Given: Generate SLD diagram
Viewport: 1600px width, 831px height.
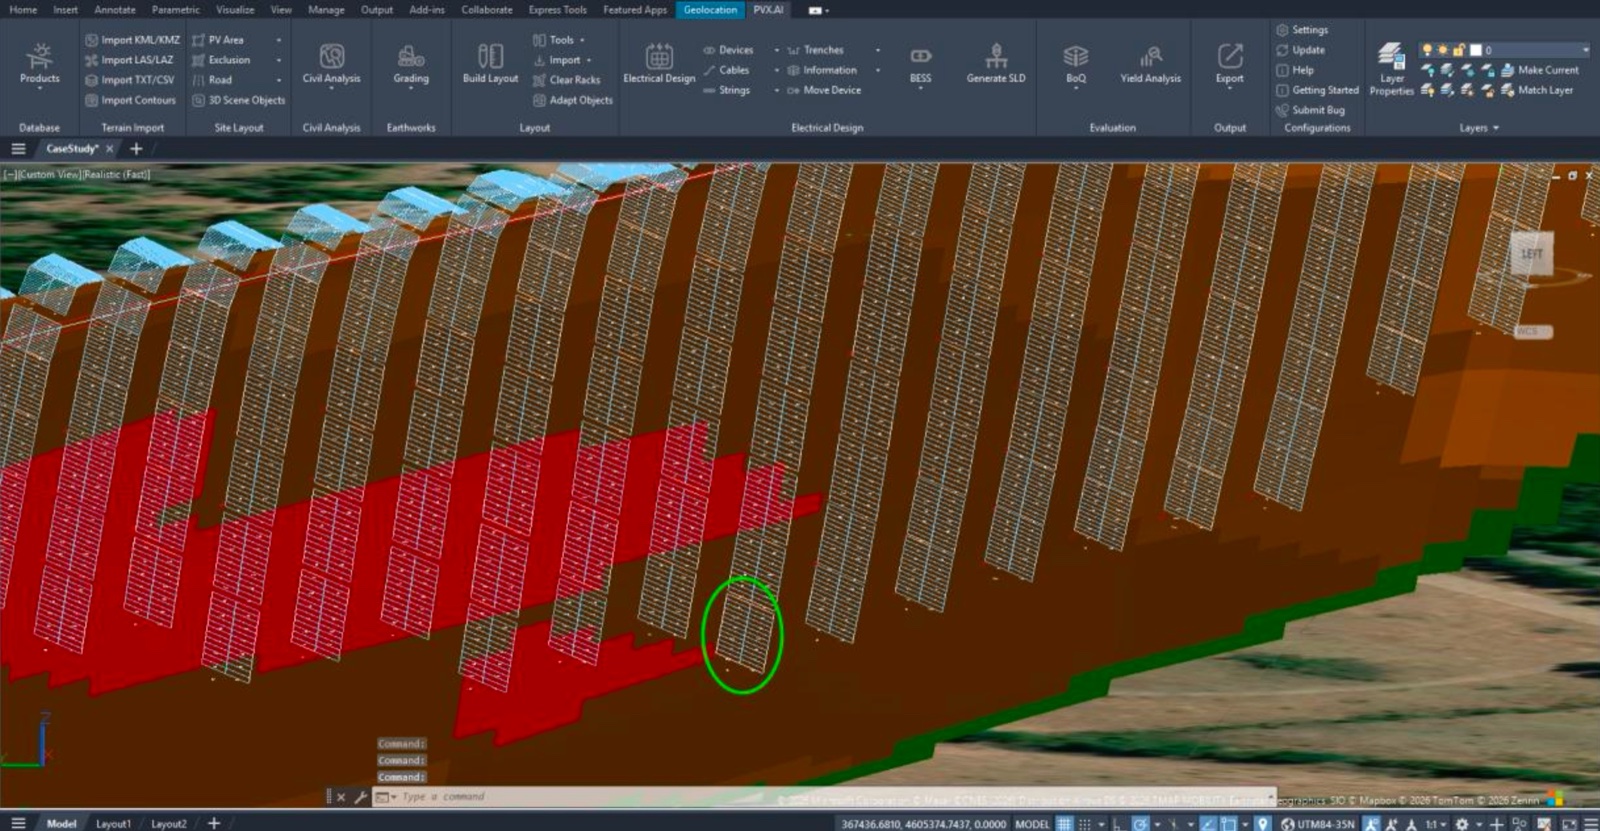Looking at the screenshot, I should click(996, 64).
